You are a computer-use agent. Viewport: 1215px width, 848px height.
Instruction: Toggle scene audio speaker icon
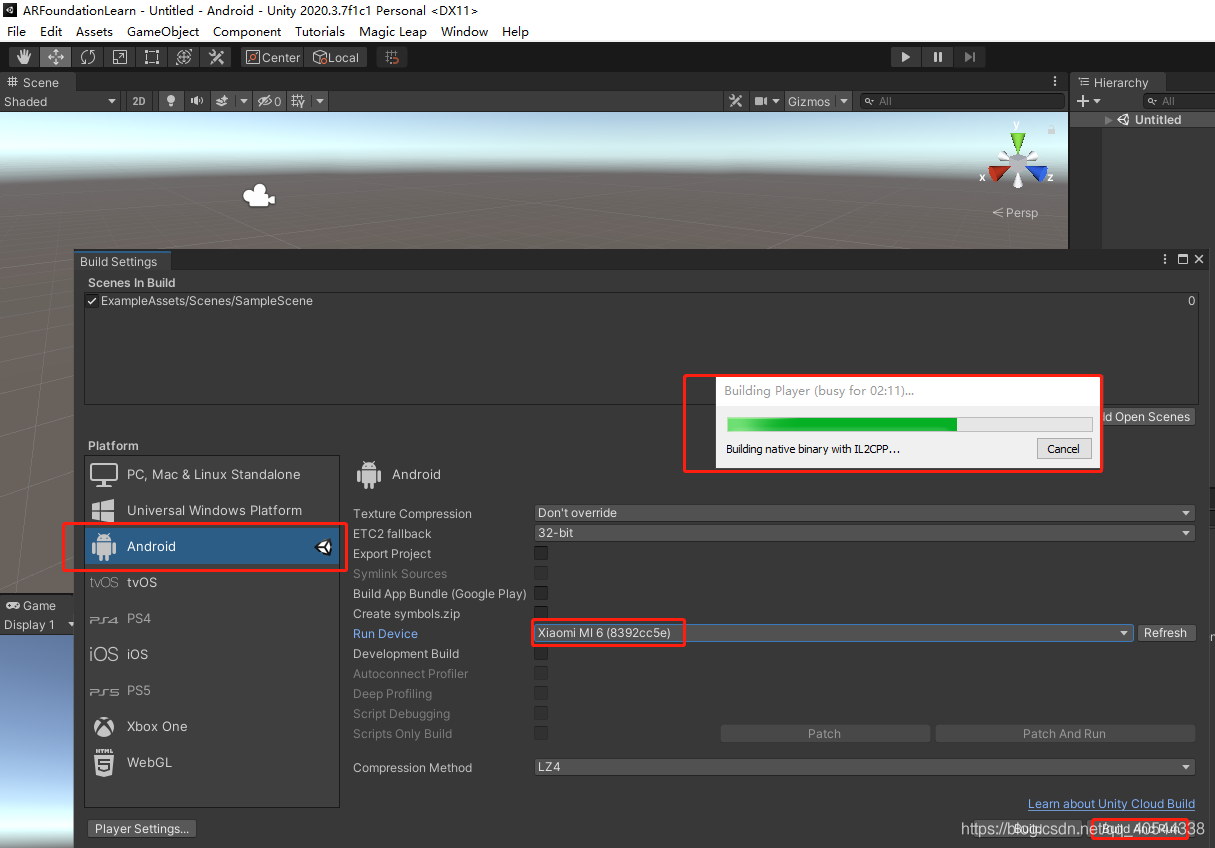197,101
